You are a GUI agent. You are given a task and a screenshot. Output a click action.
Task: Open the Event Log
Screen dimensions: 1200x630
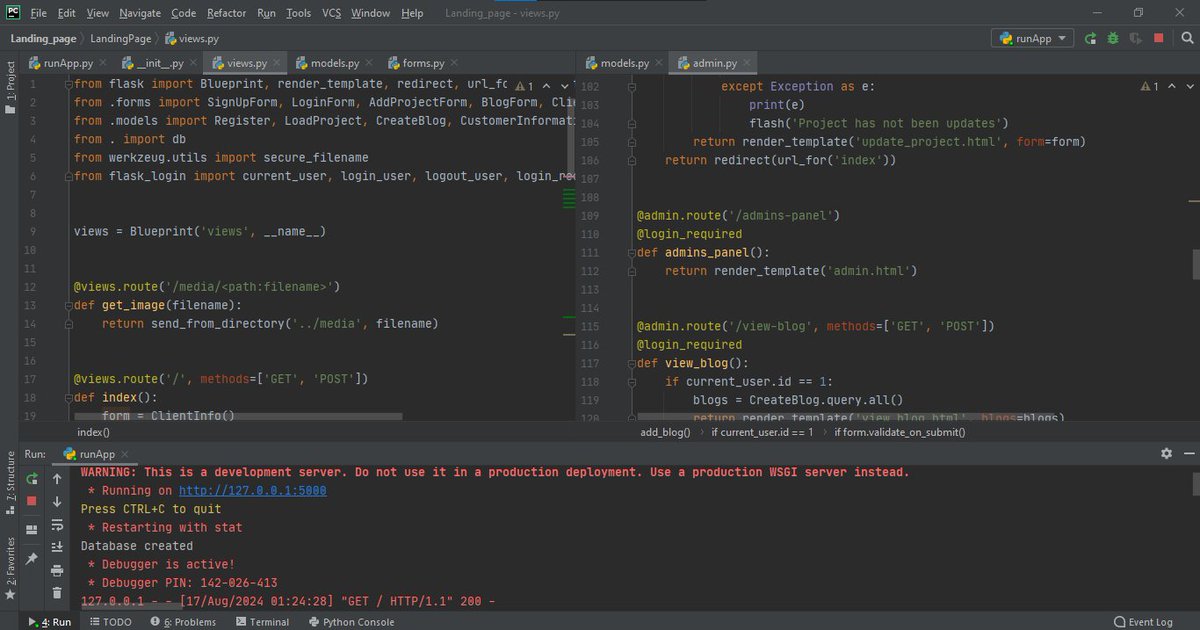pyautogui.click(x=1143, y=621)
